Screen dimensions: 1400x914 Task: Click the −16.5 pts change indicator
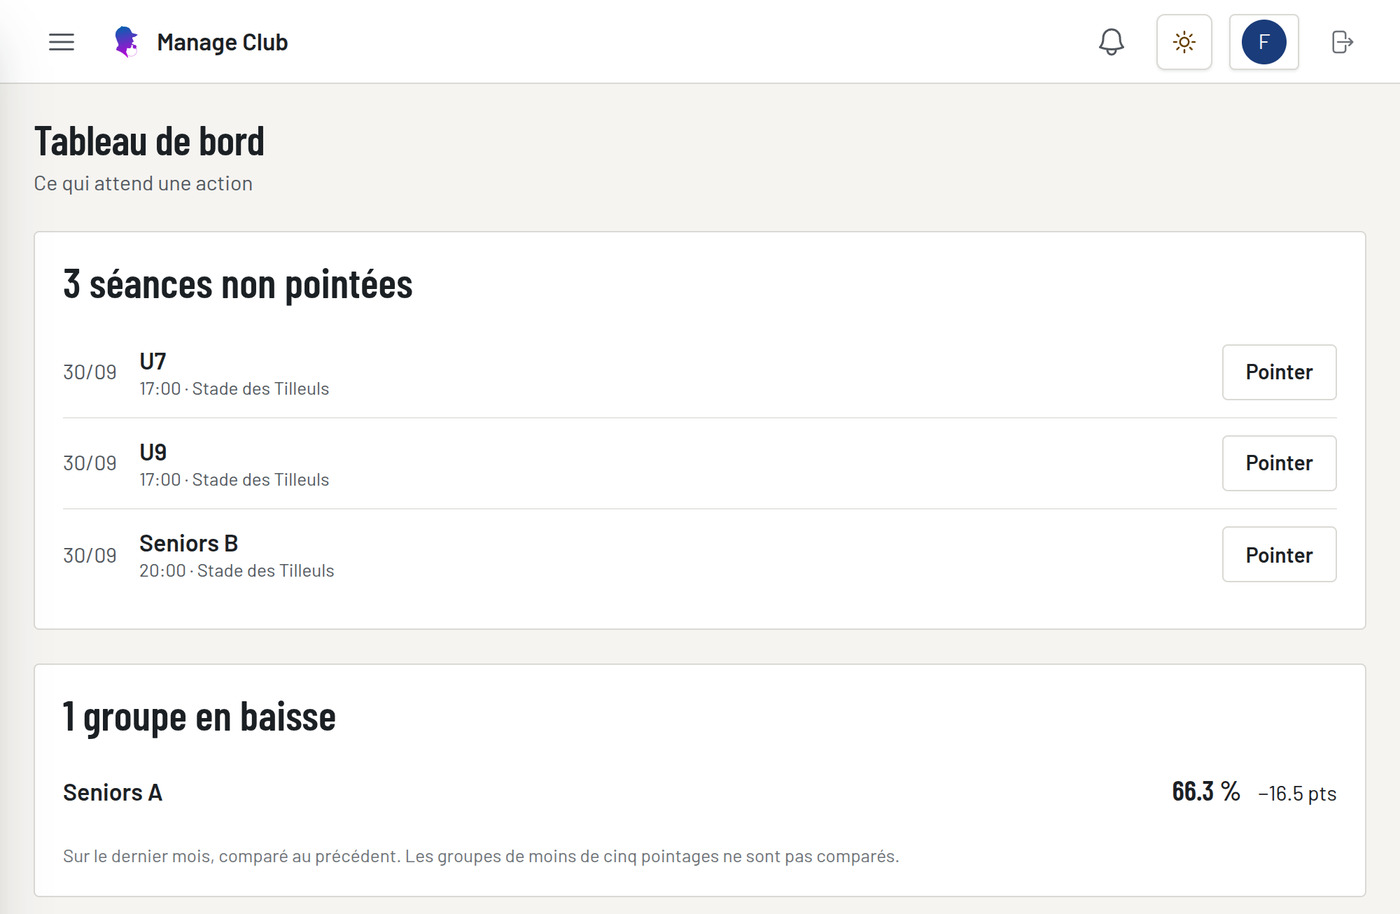click(1297, 793)
